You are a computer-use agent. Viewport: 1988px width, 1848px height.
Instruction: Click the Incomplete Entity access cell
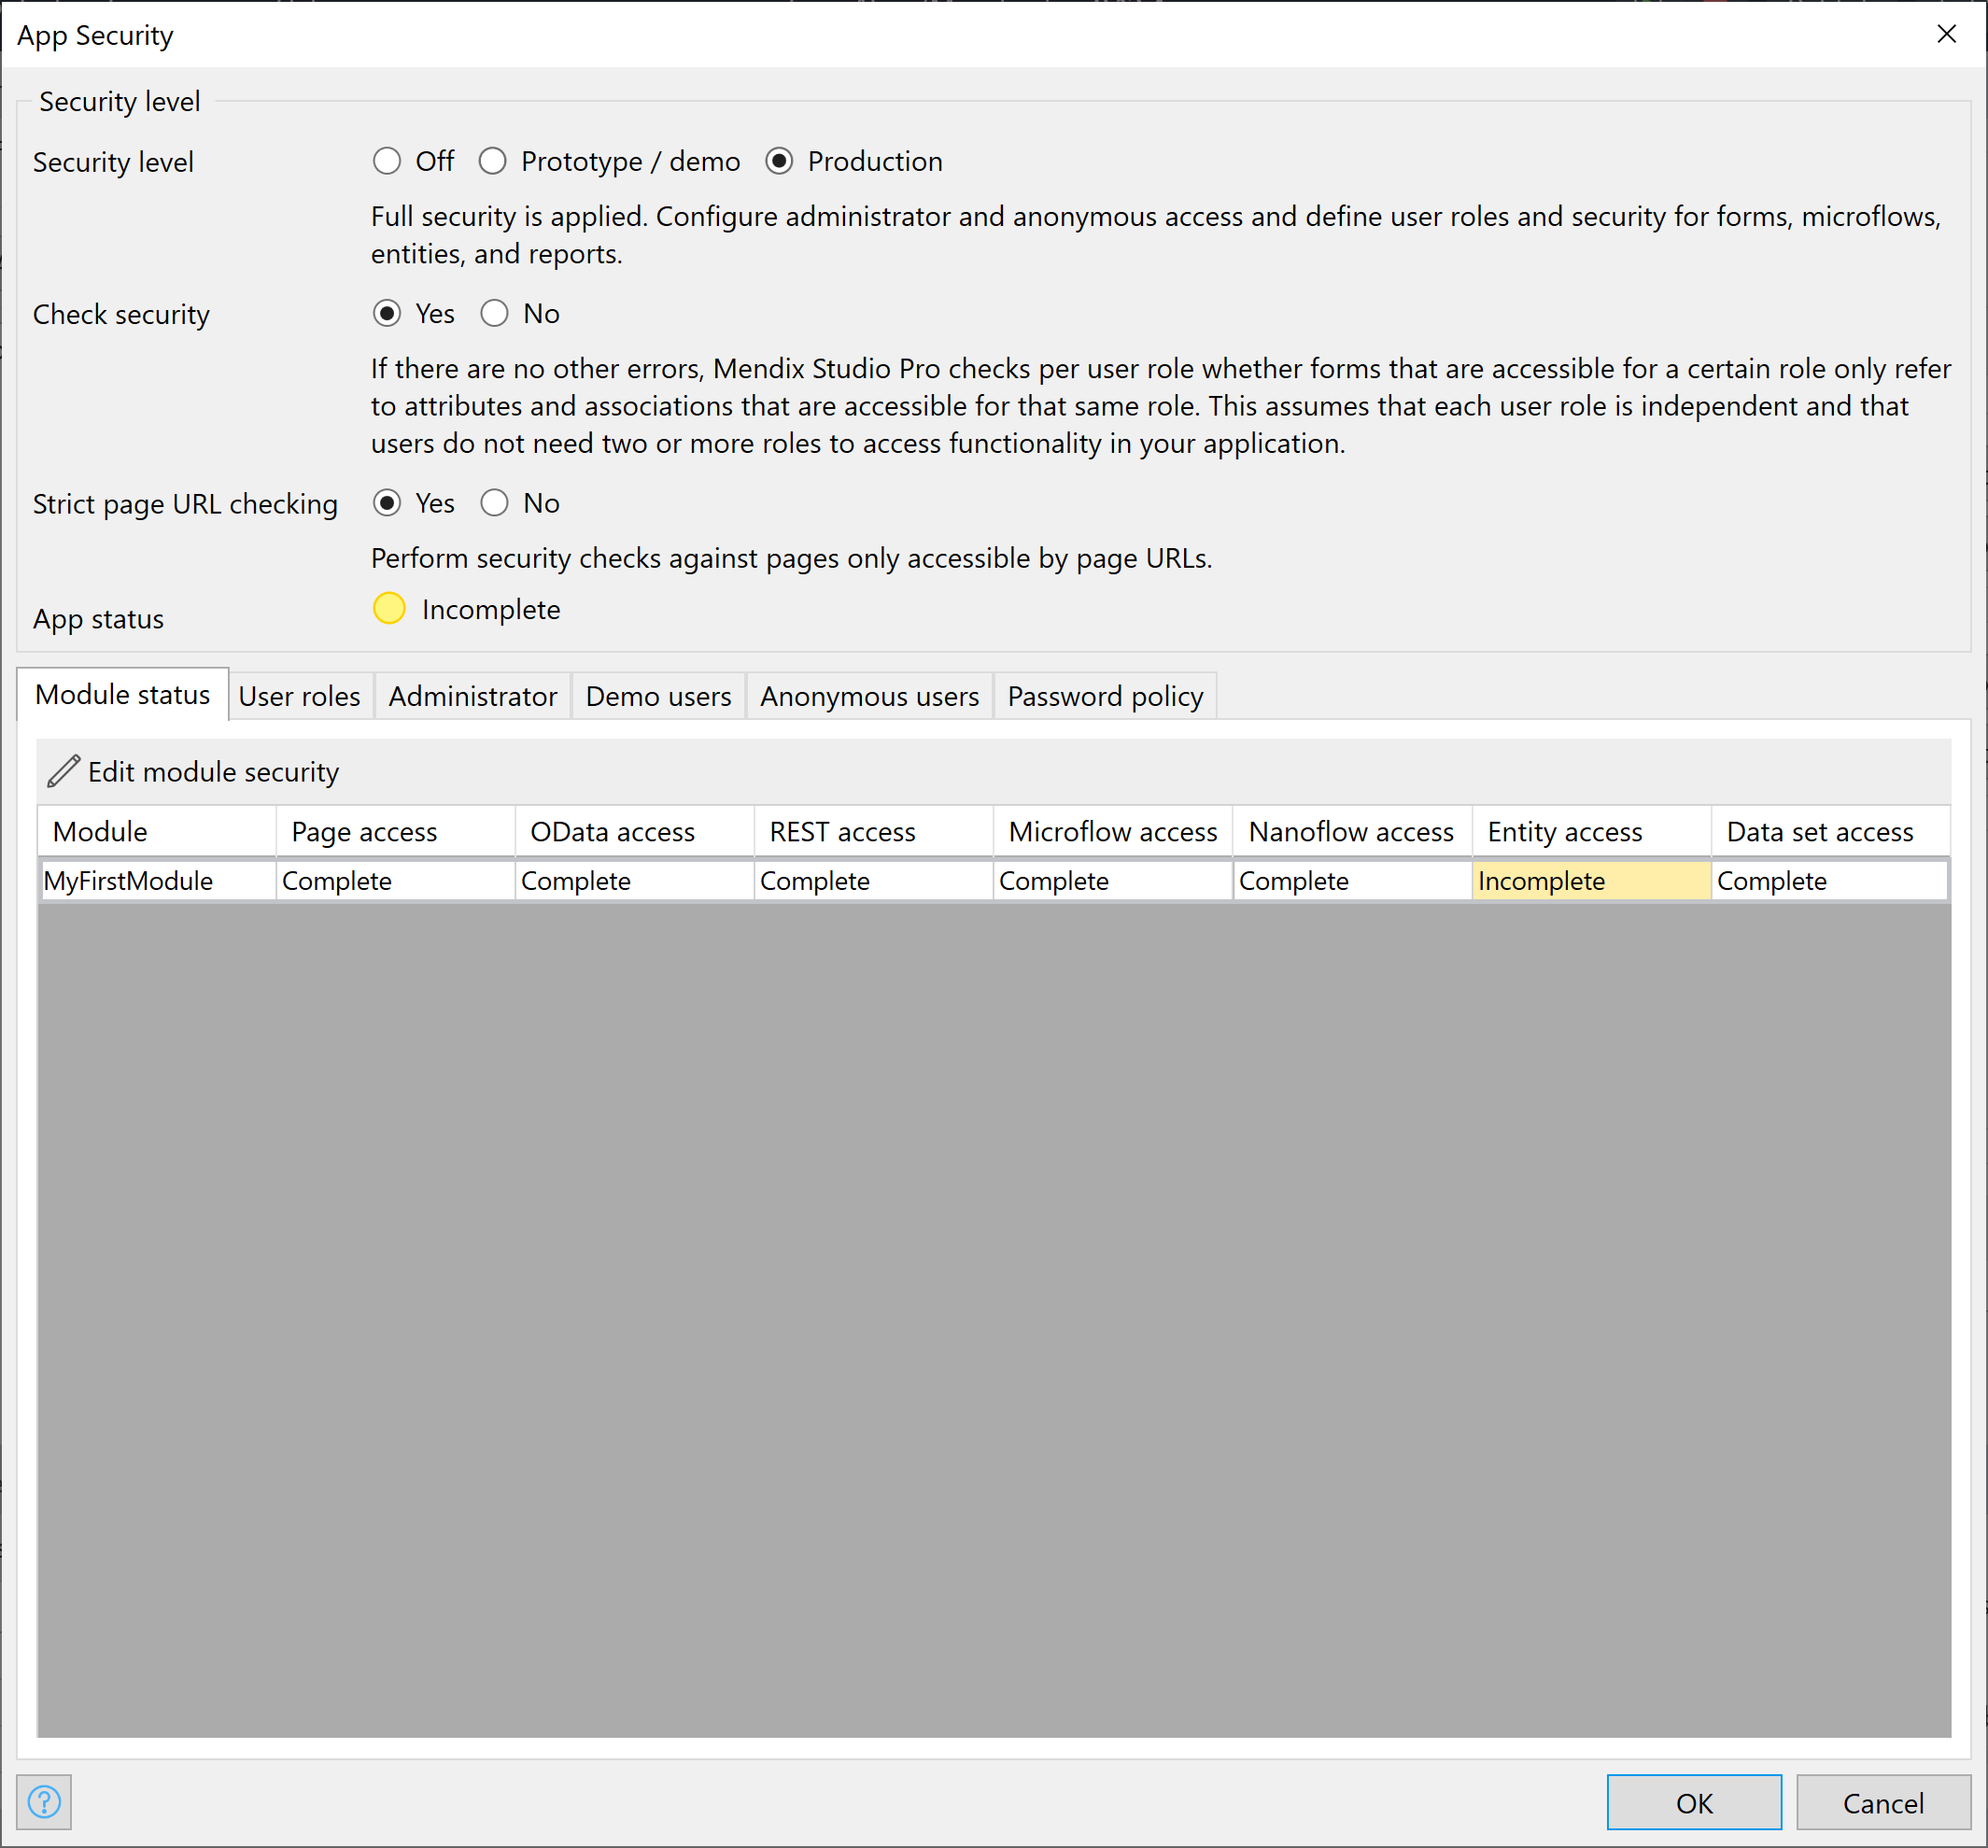pyautogui.click(x=1591, y=880)
